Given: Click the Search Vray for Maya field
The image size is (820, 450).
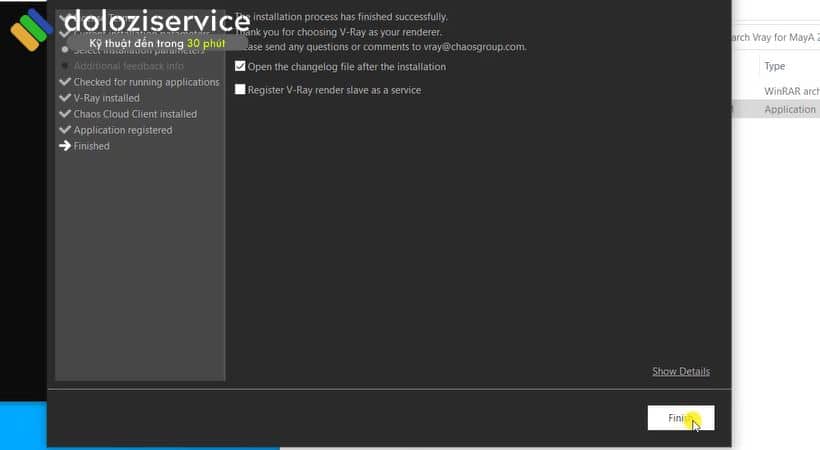Looking at the screenshot, I should [775, 38].
